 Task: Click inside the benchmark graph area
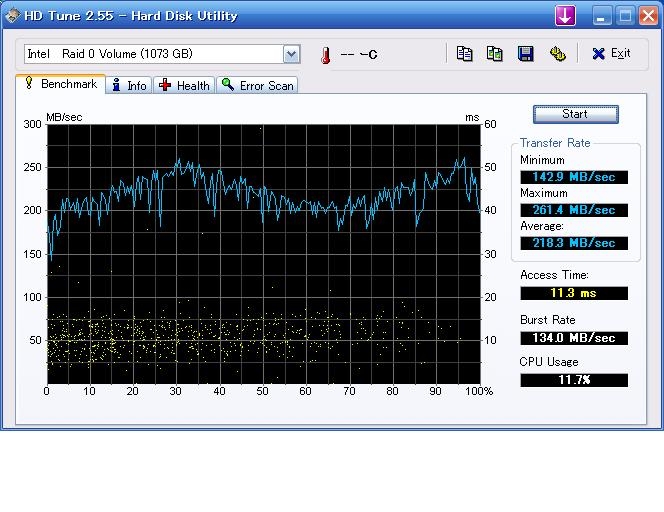[x=263, y=254]
